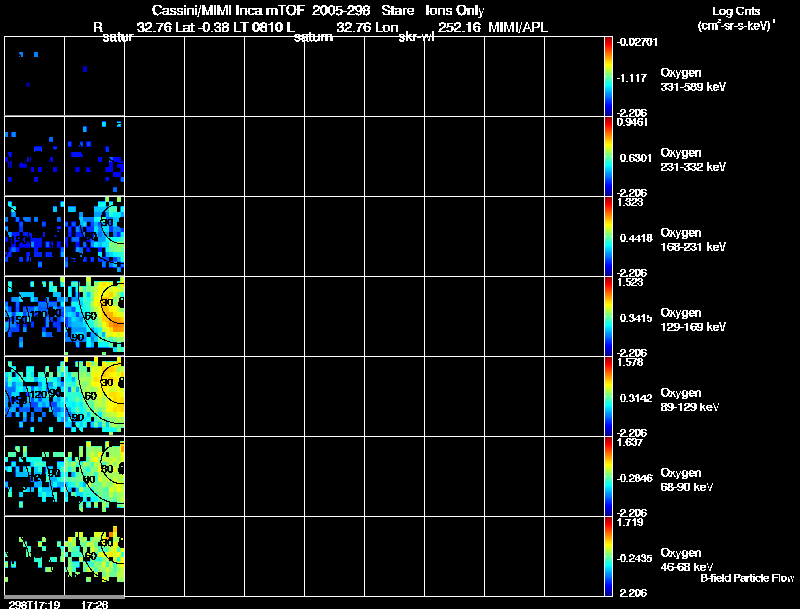800x609 pixels.
Task: Click the color bar midpoint value '-1.117'
Action: (x=632, y=78)
